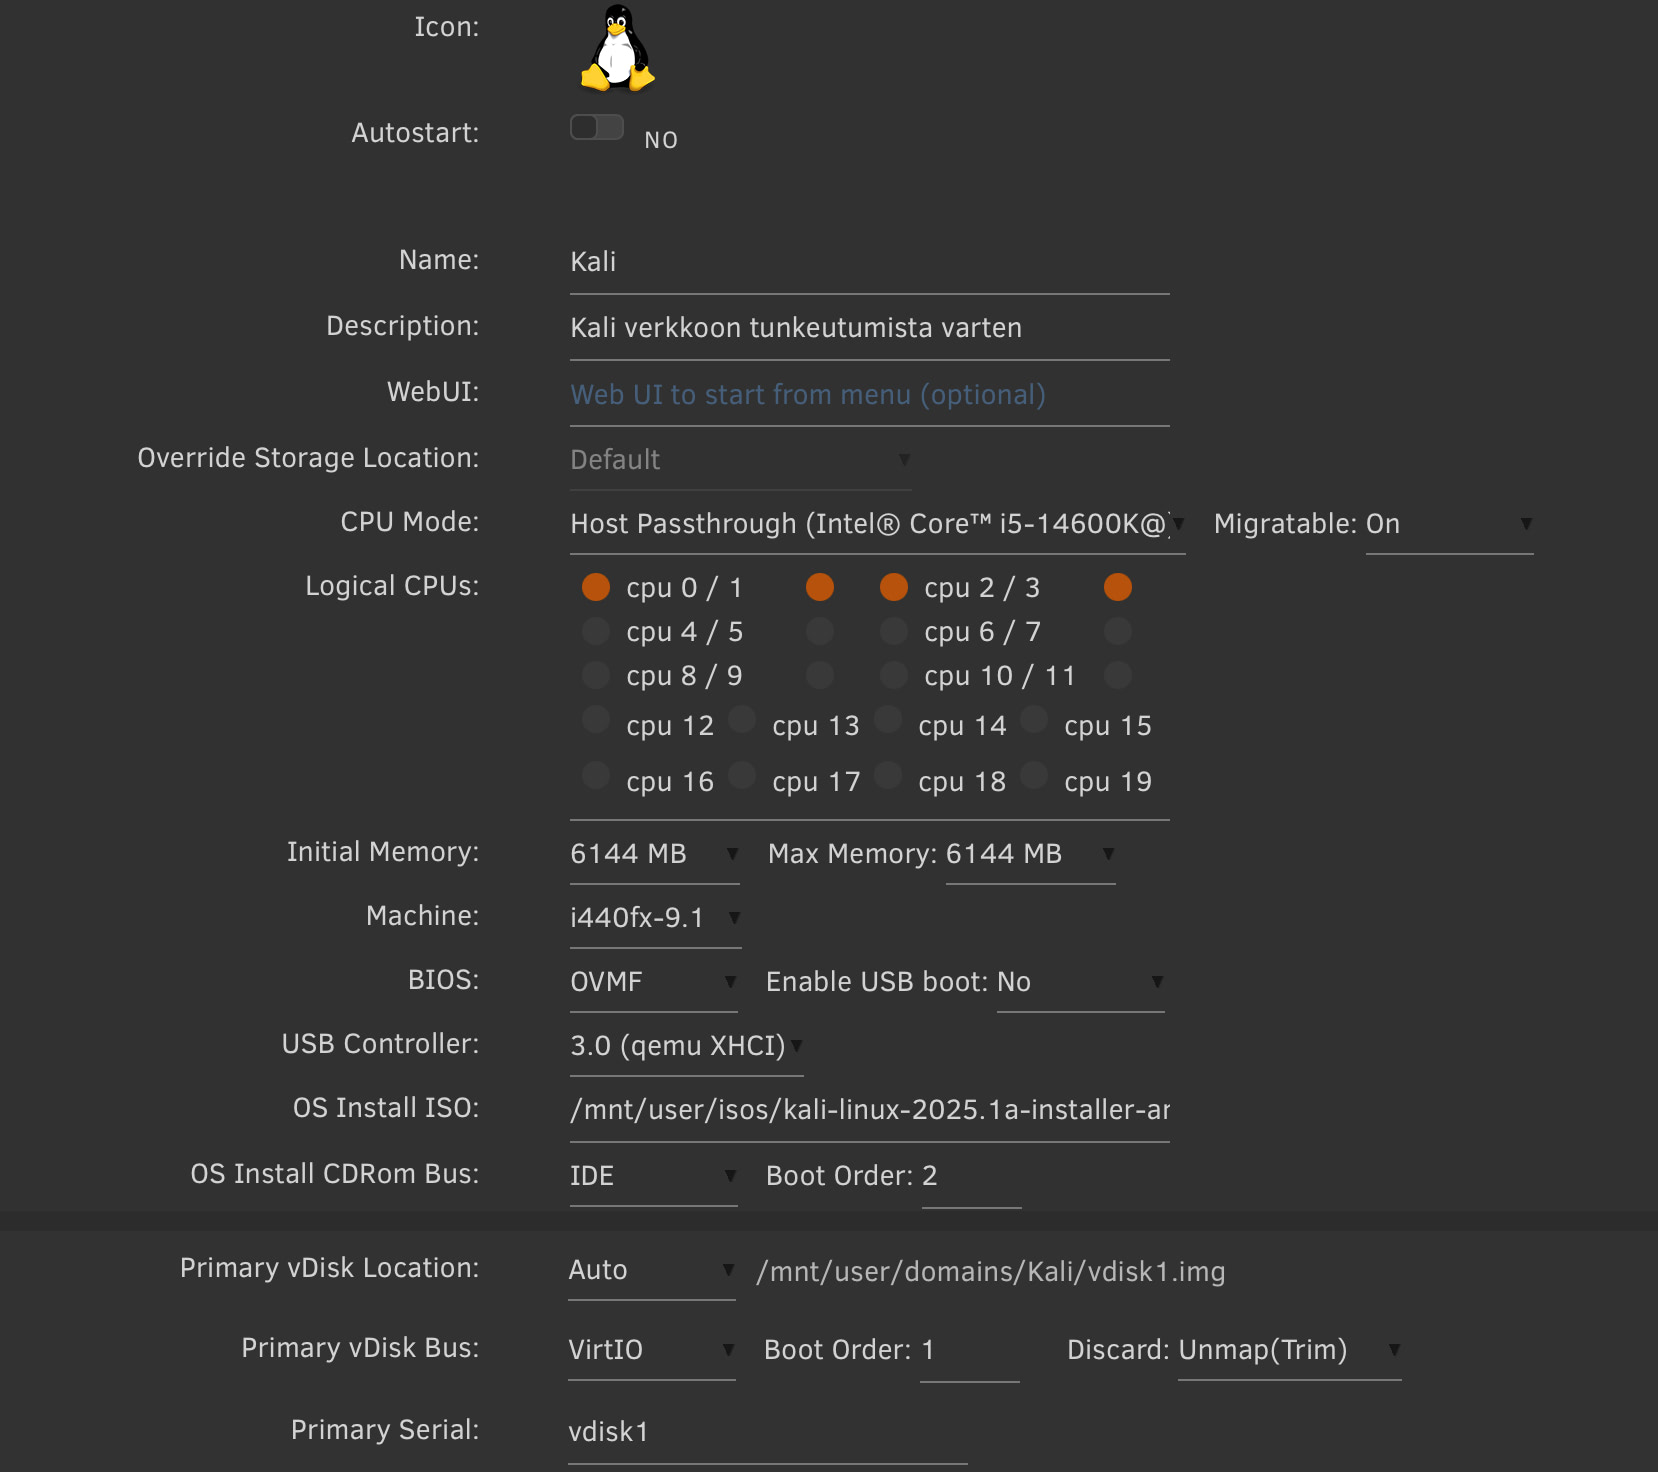Click the Tux penguin VM icon

(x=617, y=49)
